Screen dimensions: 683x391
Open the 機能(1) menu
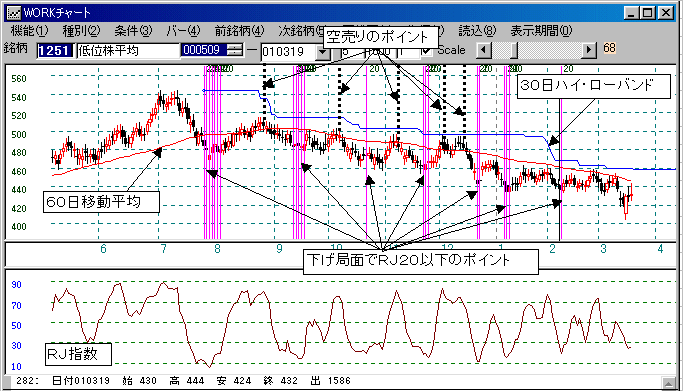pyautogui.click(x=29, y=31)
